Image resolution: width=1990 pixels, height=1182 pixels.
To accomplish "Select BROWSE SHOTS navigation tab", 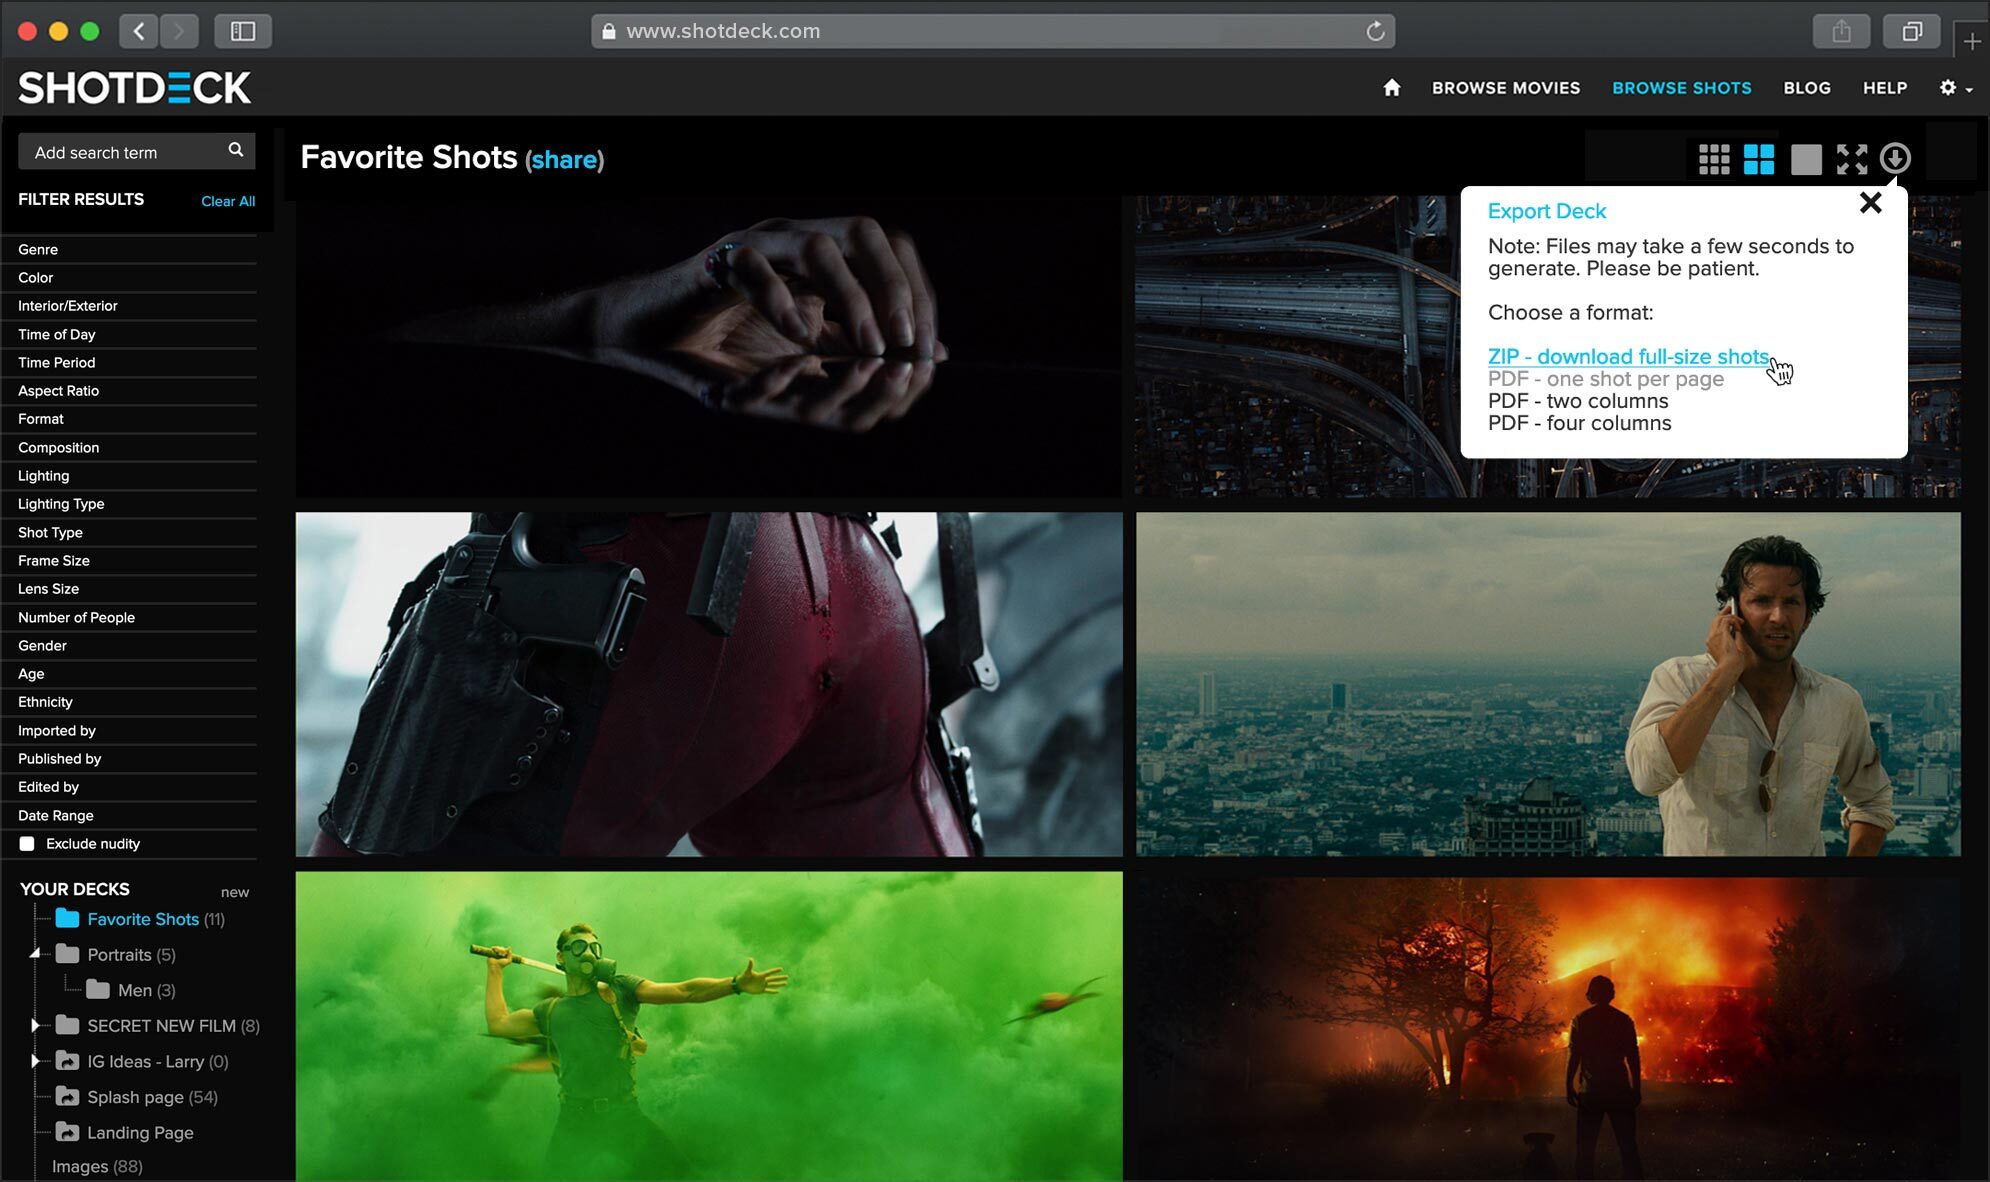I will coord(1682,87).
